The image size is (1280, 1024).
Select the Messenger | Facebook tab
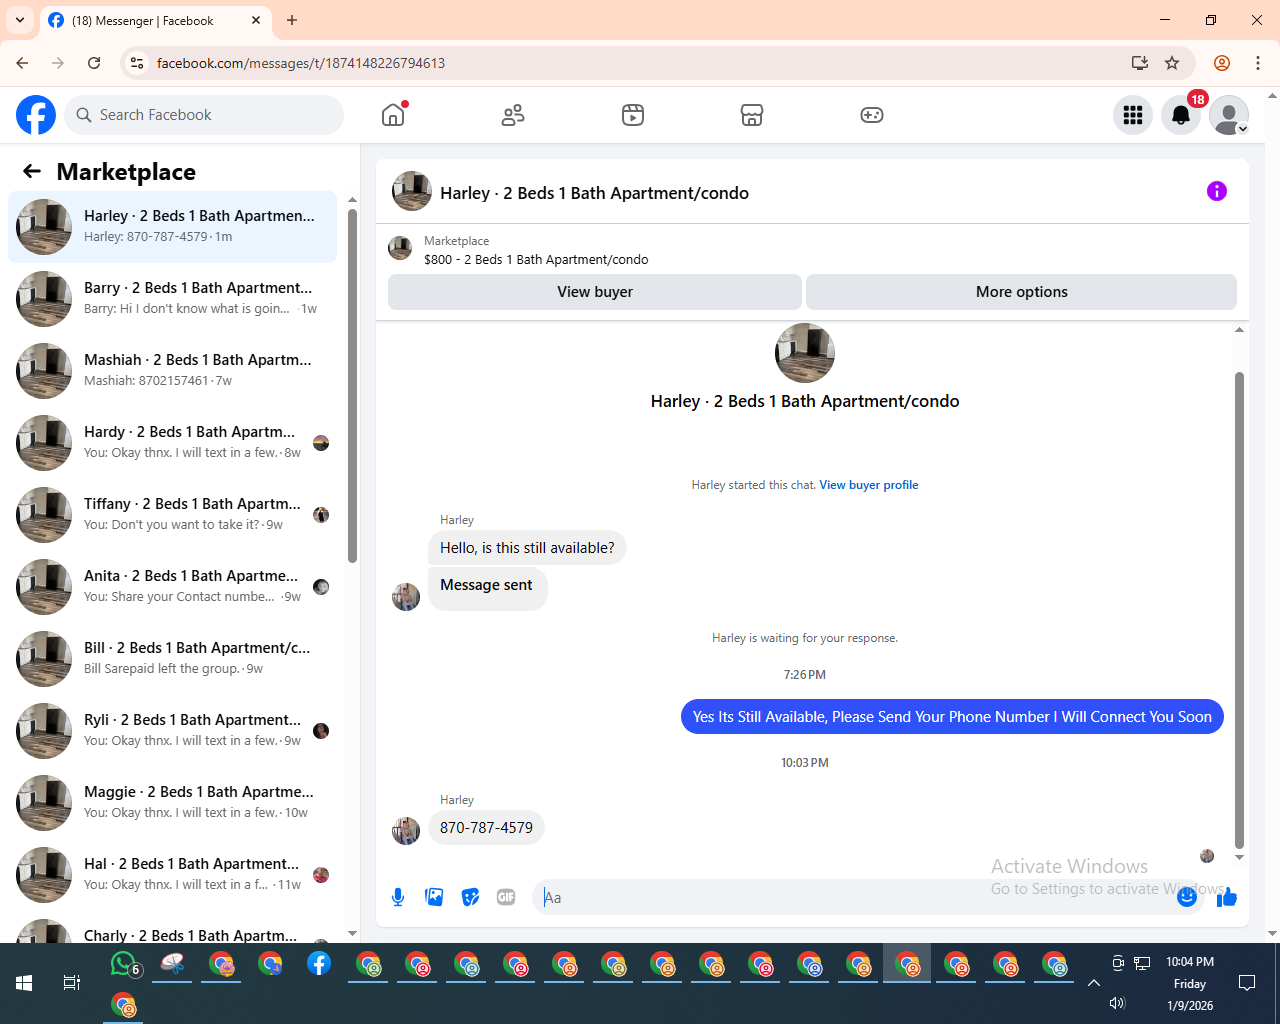pos(155,20)
